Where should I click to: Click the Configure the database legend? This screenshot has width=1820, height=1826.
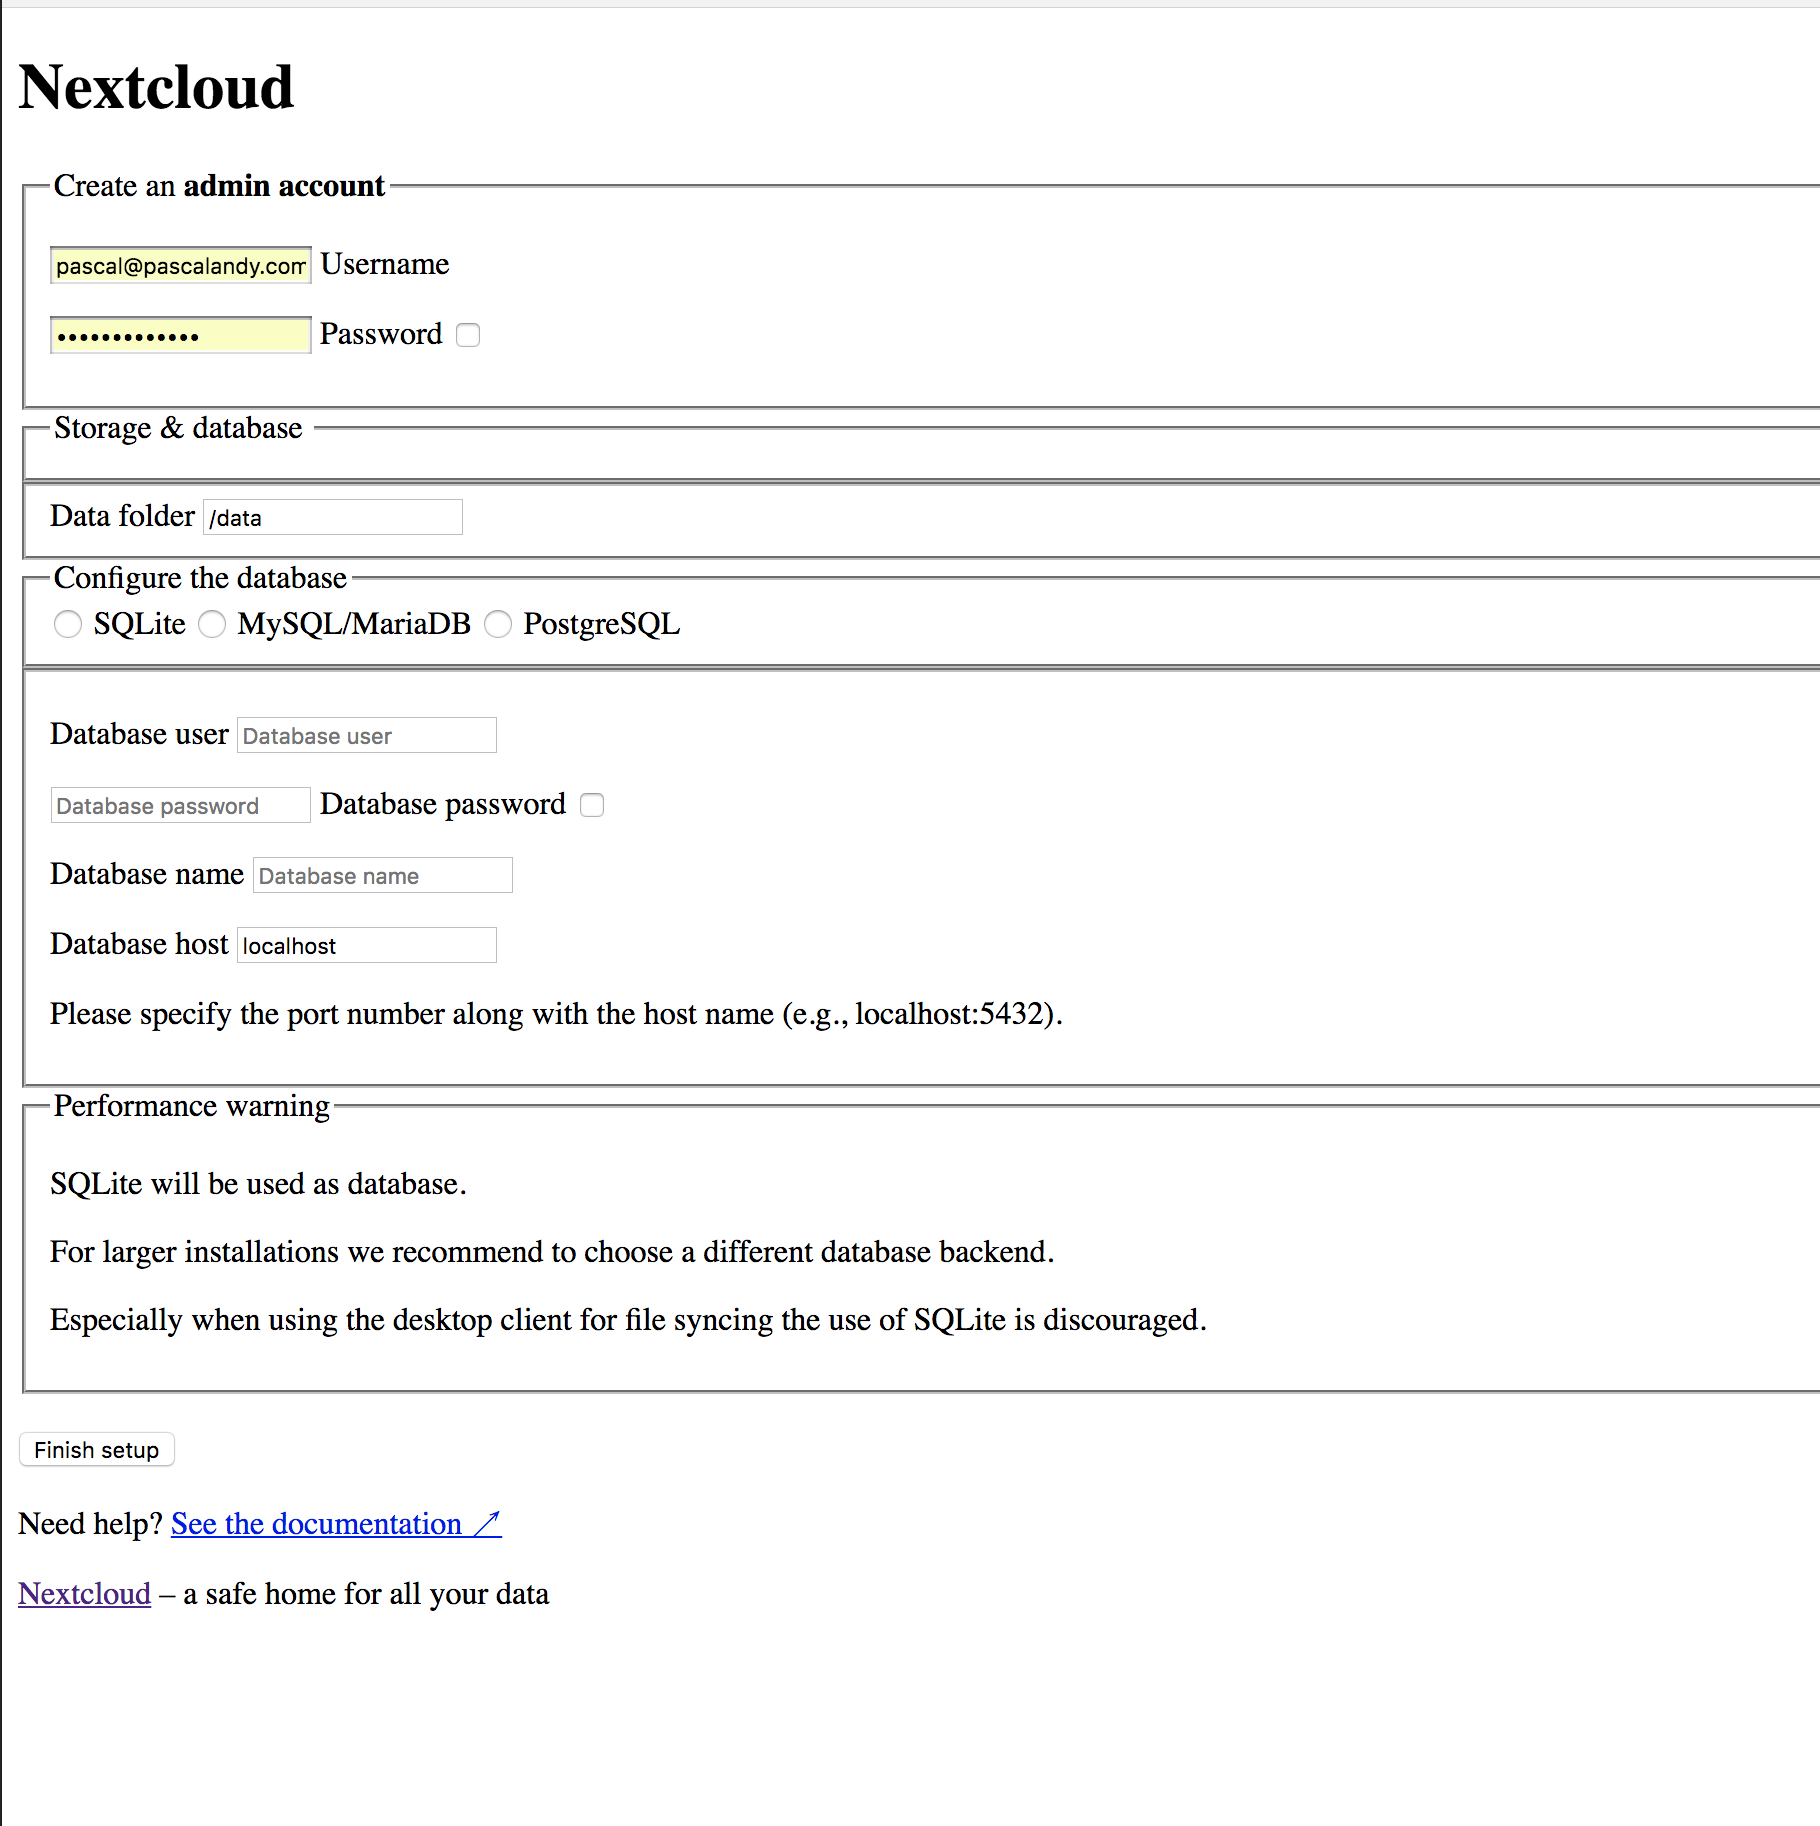201,578
